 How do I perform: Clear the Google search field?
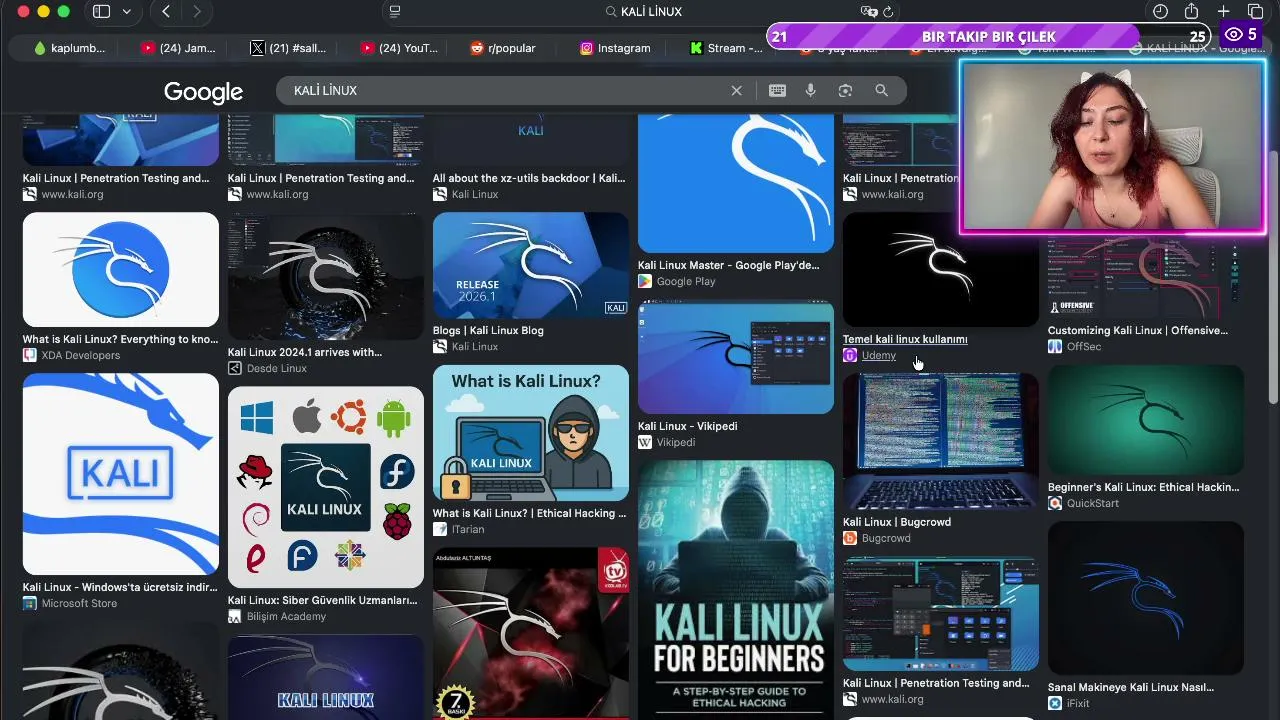737,90
